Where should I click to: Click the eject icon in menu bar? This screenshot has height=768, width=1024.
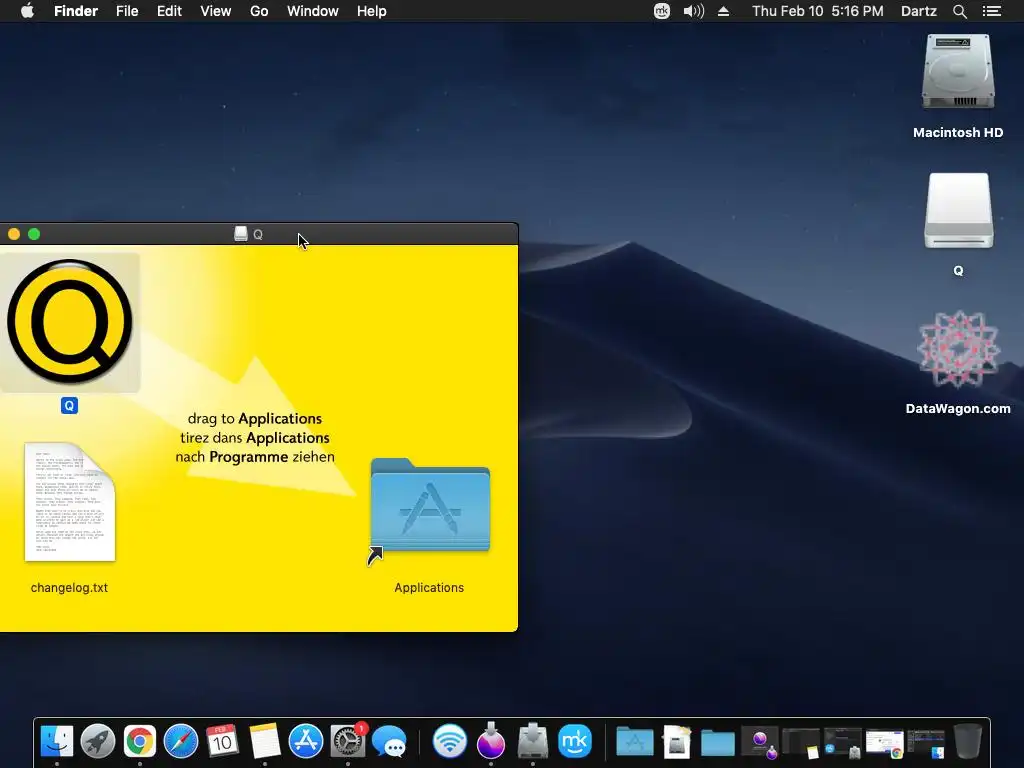pos(724,11)
